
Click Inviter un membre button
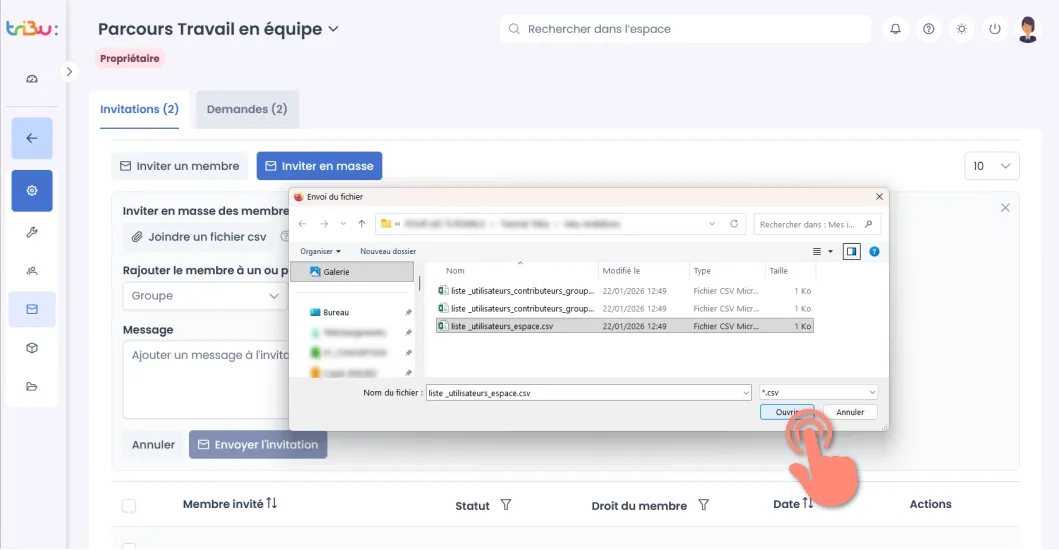[180, 166]
